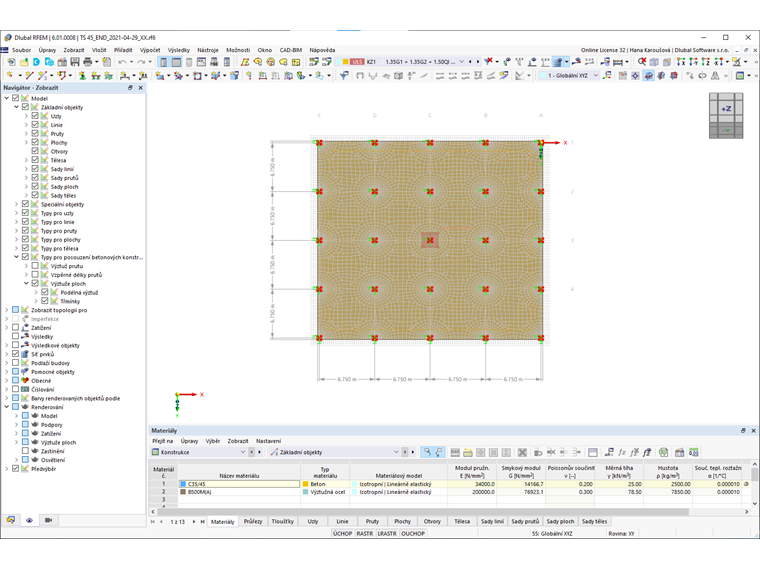Screen dimensions: 760x570
Task: Click the units 0.00 icon in the table toolbar
Action: pyautogui.click(x=694, y=452)
